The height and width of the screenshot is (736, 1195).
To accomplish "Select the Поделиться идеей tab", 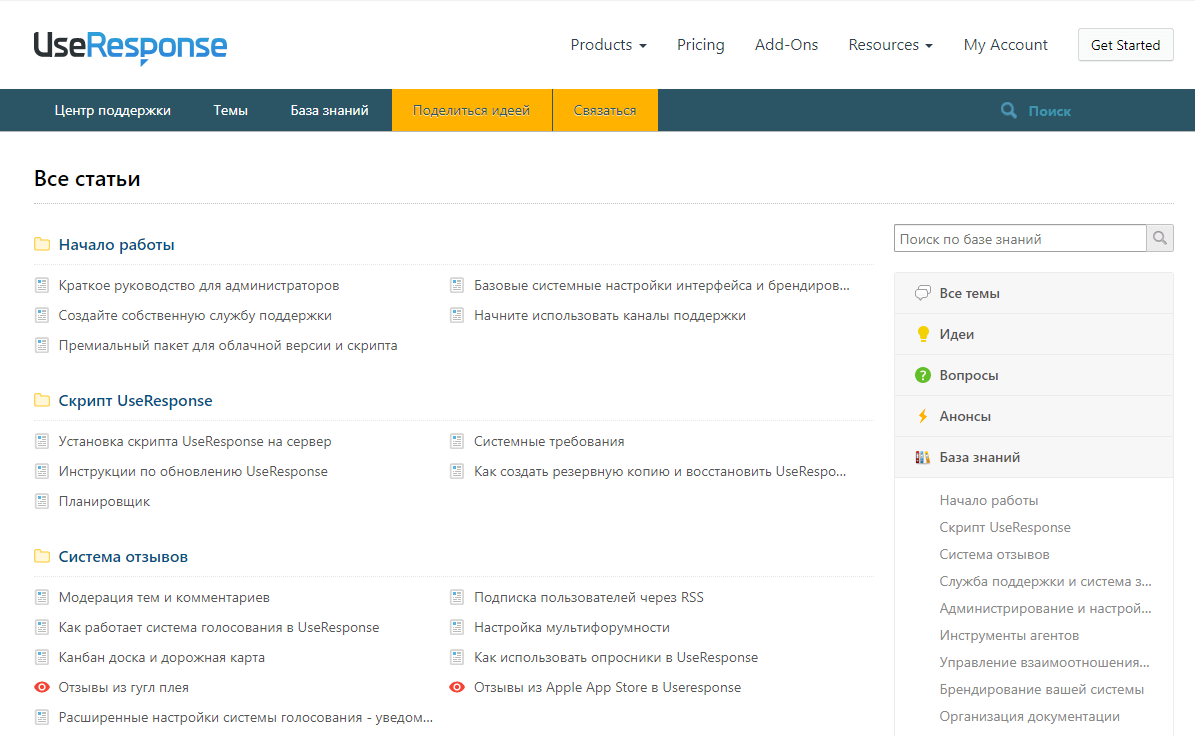I will coord(471,111).
